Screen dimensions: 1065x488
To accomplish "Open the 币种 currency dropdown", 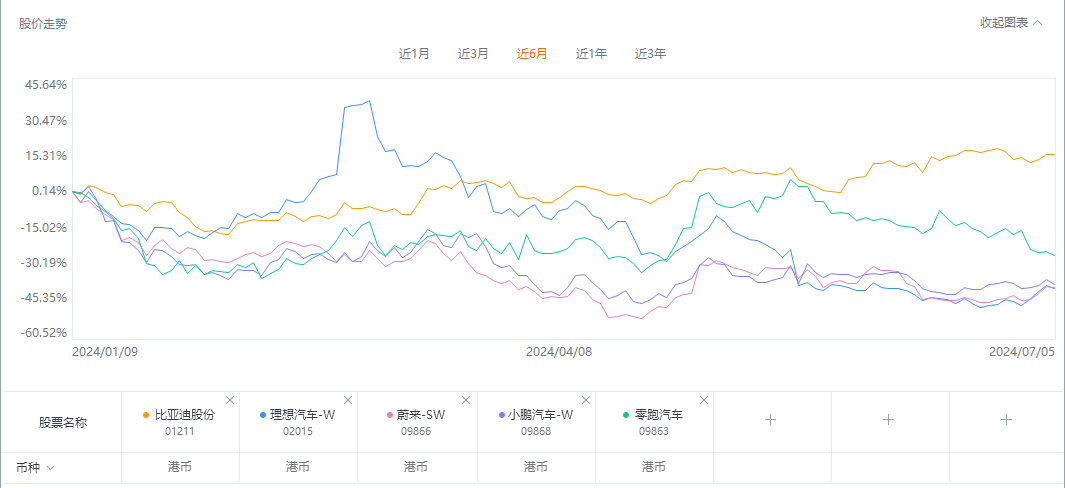I will click(x=35, y=467).
